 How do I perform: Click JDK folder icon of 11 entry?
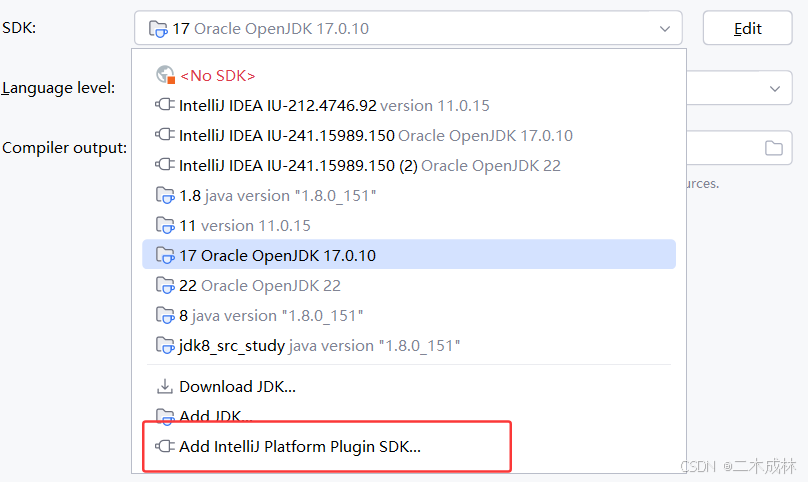coord(165,226)
